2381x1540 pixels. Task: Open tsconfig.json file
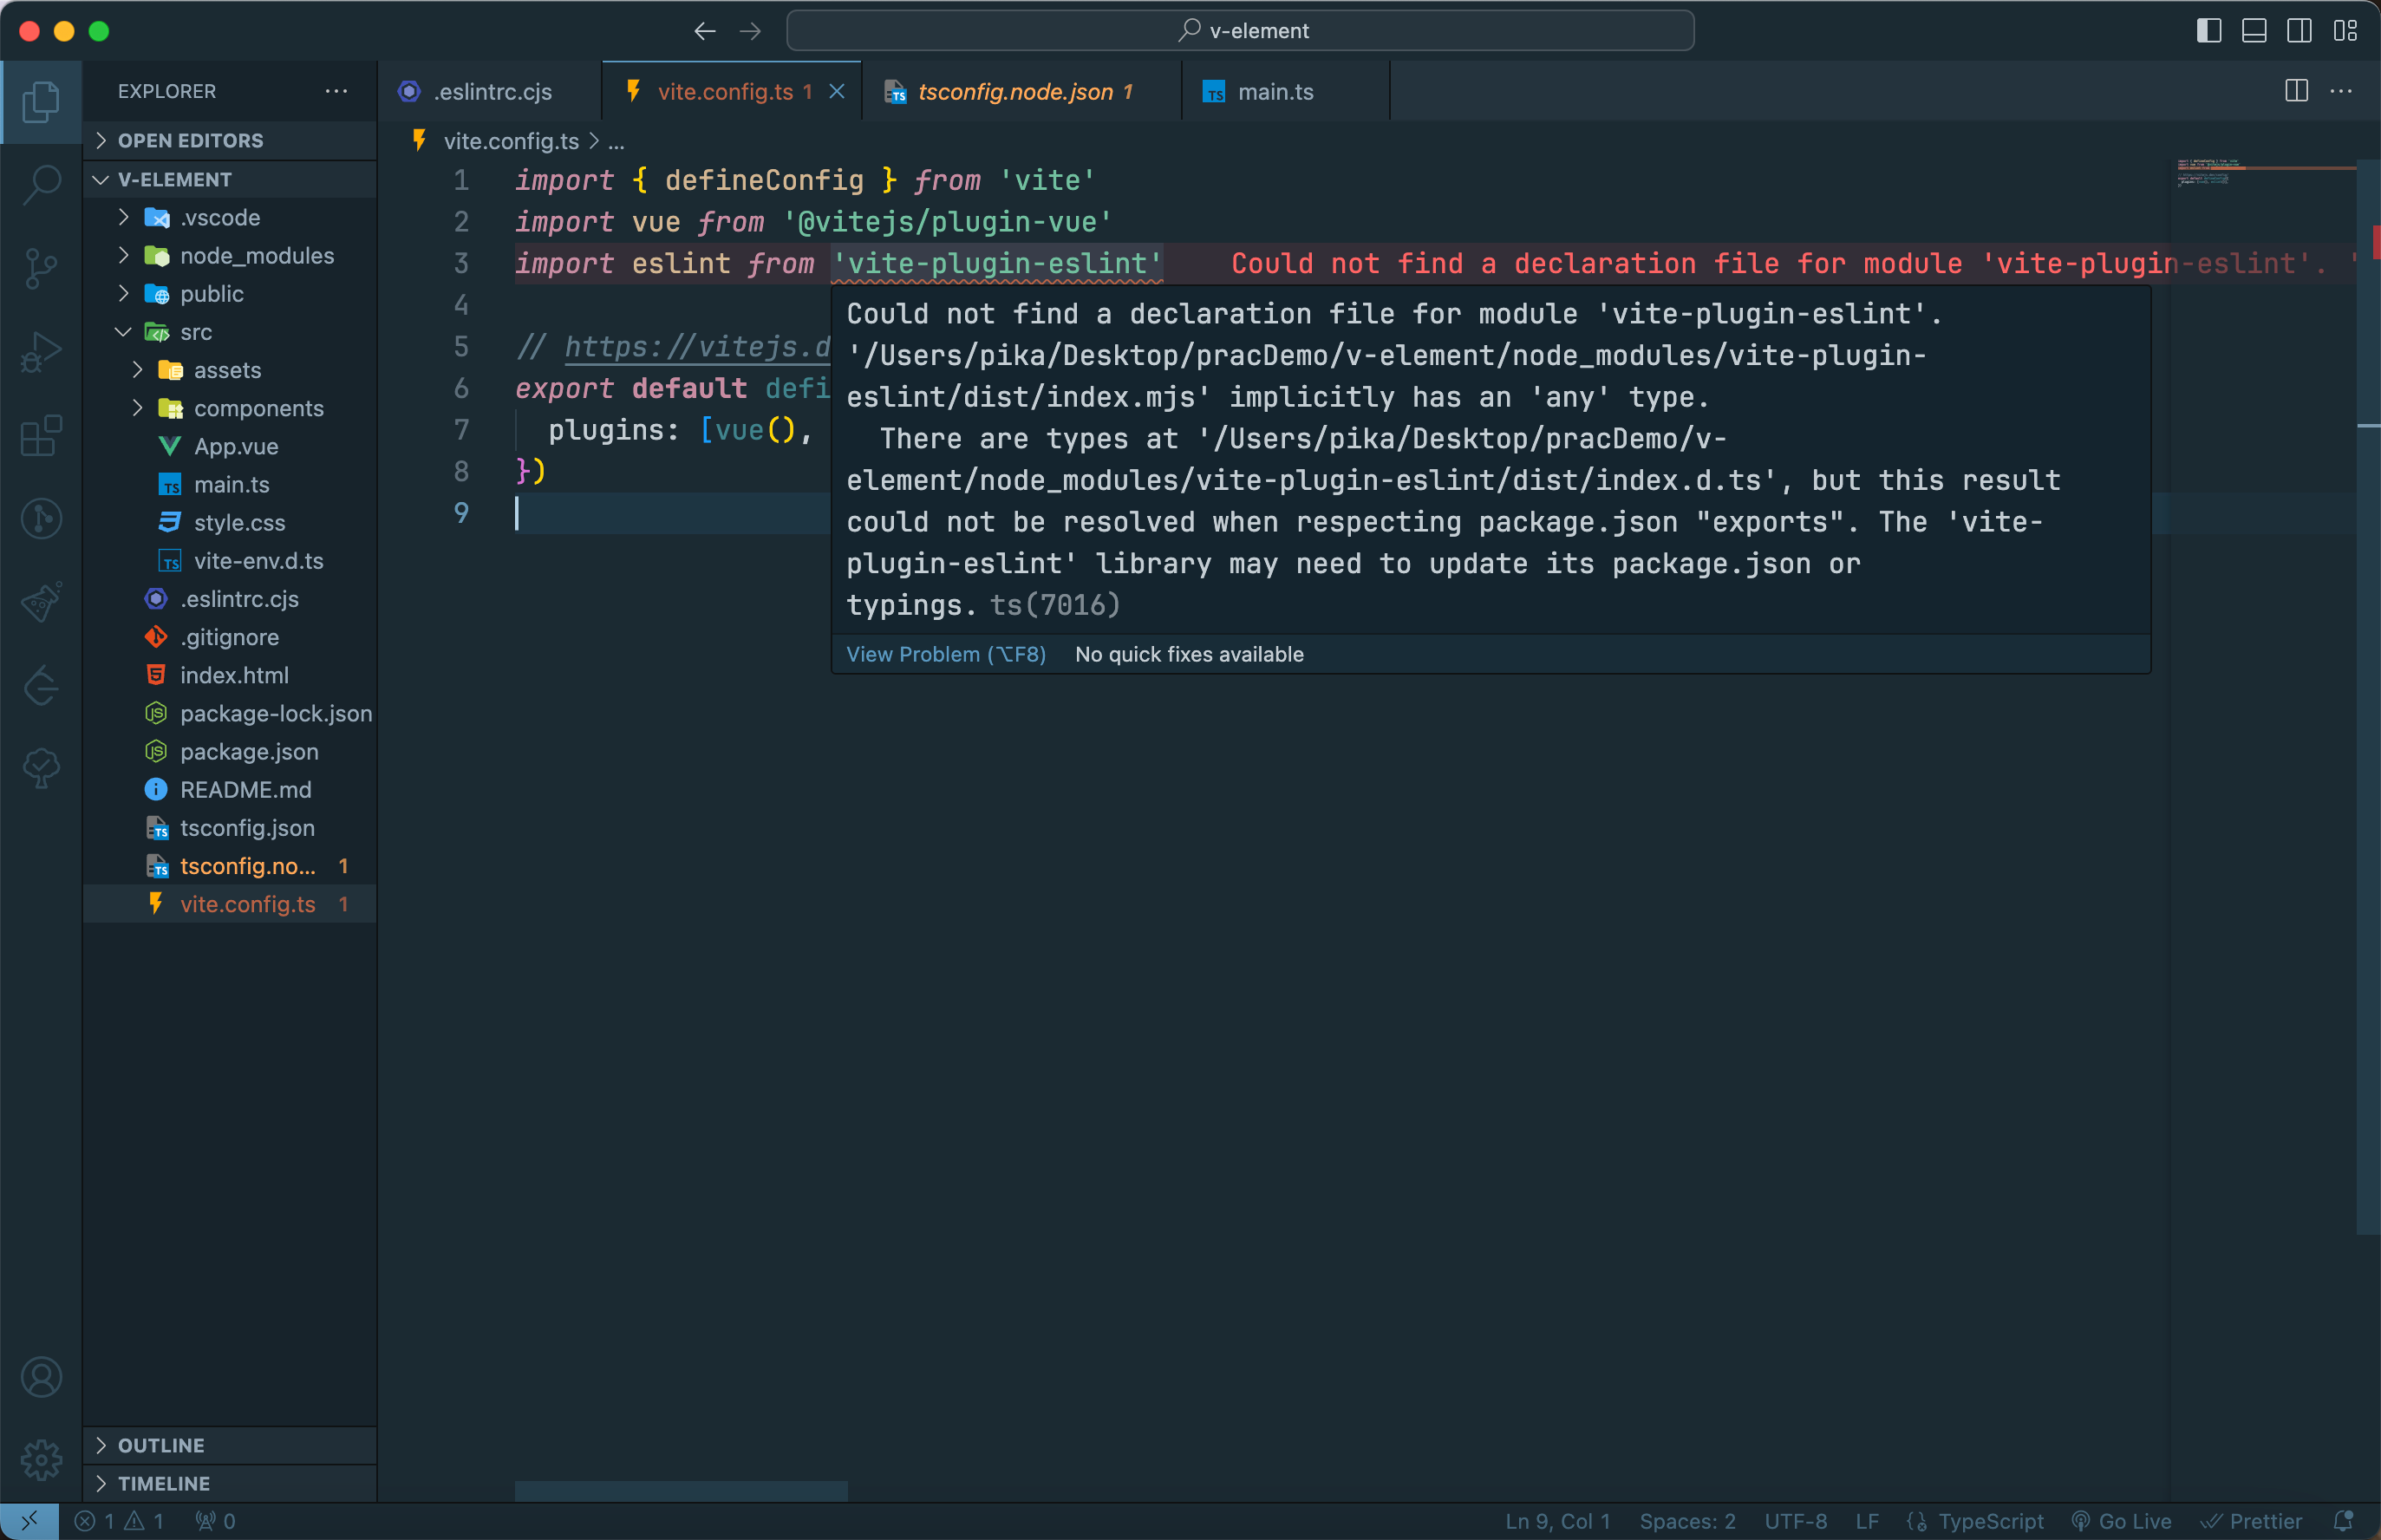(230, 827)
